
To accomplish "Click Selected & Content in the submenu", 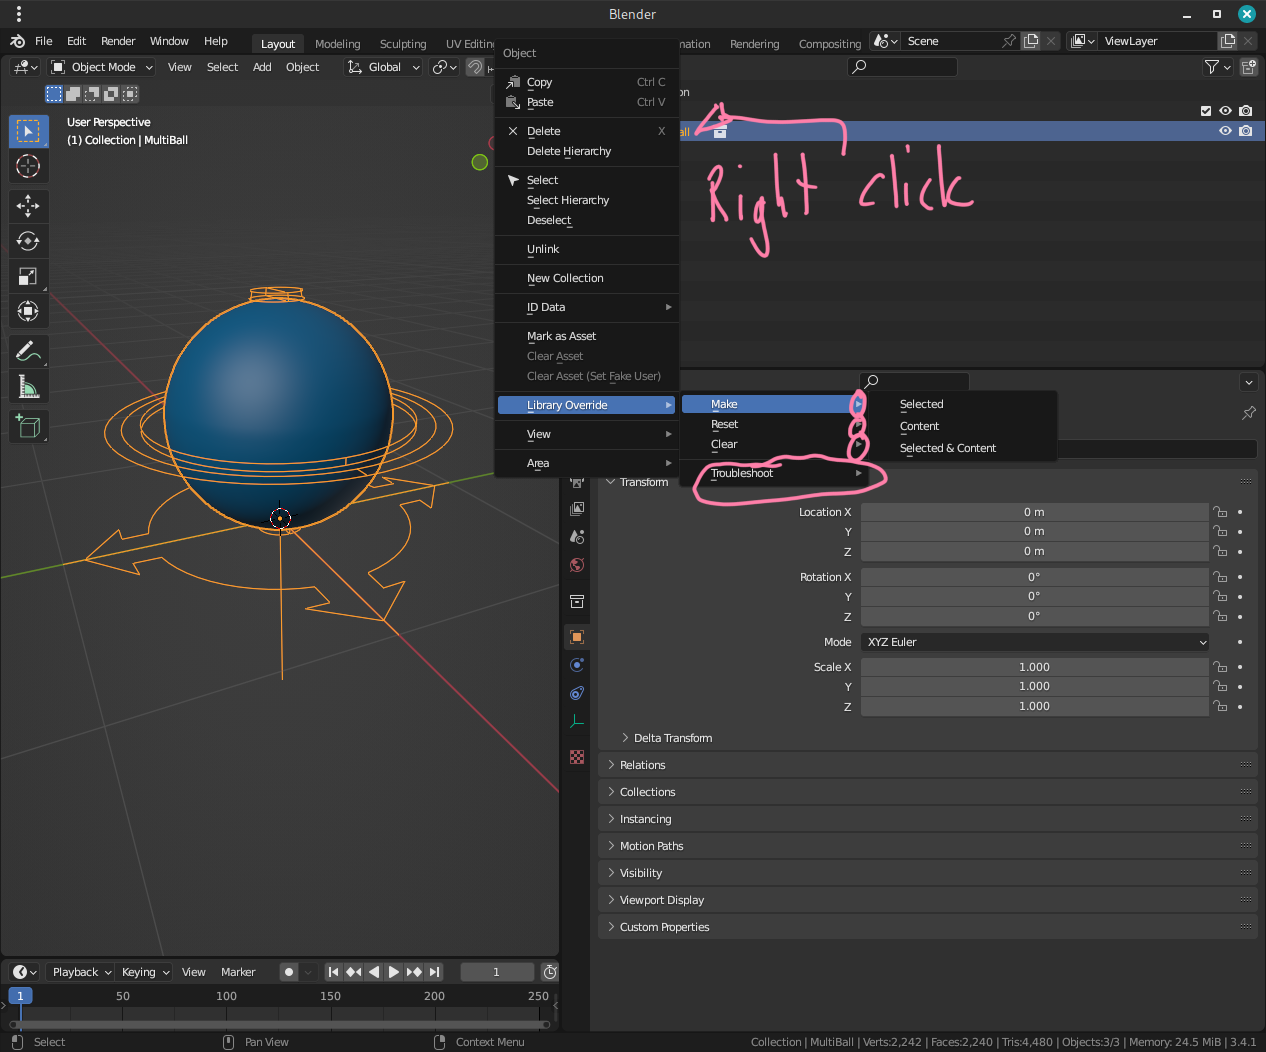I will pyautogui.click(x=947, y=448).
